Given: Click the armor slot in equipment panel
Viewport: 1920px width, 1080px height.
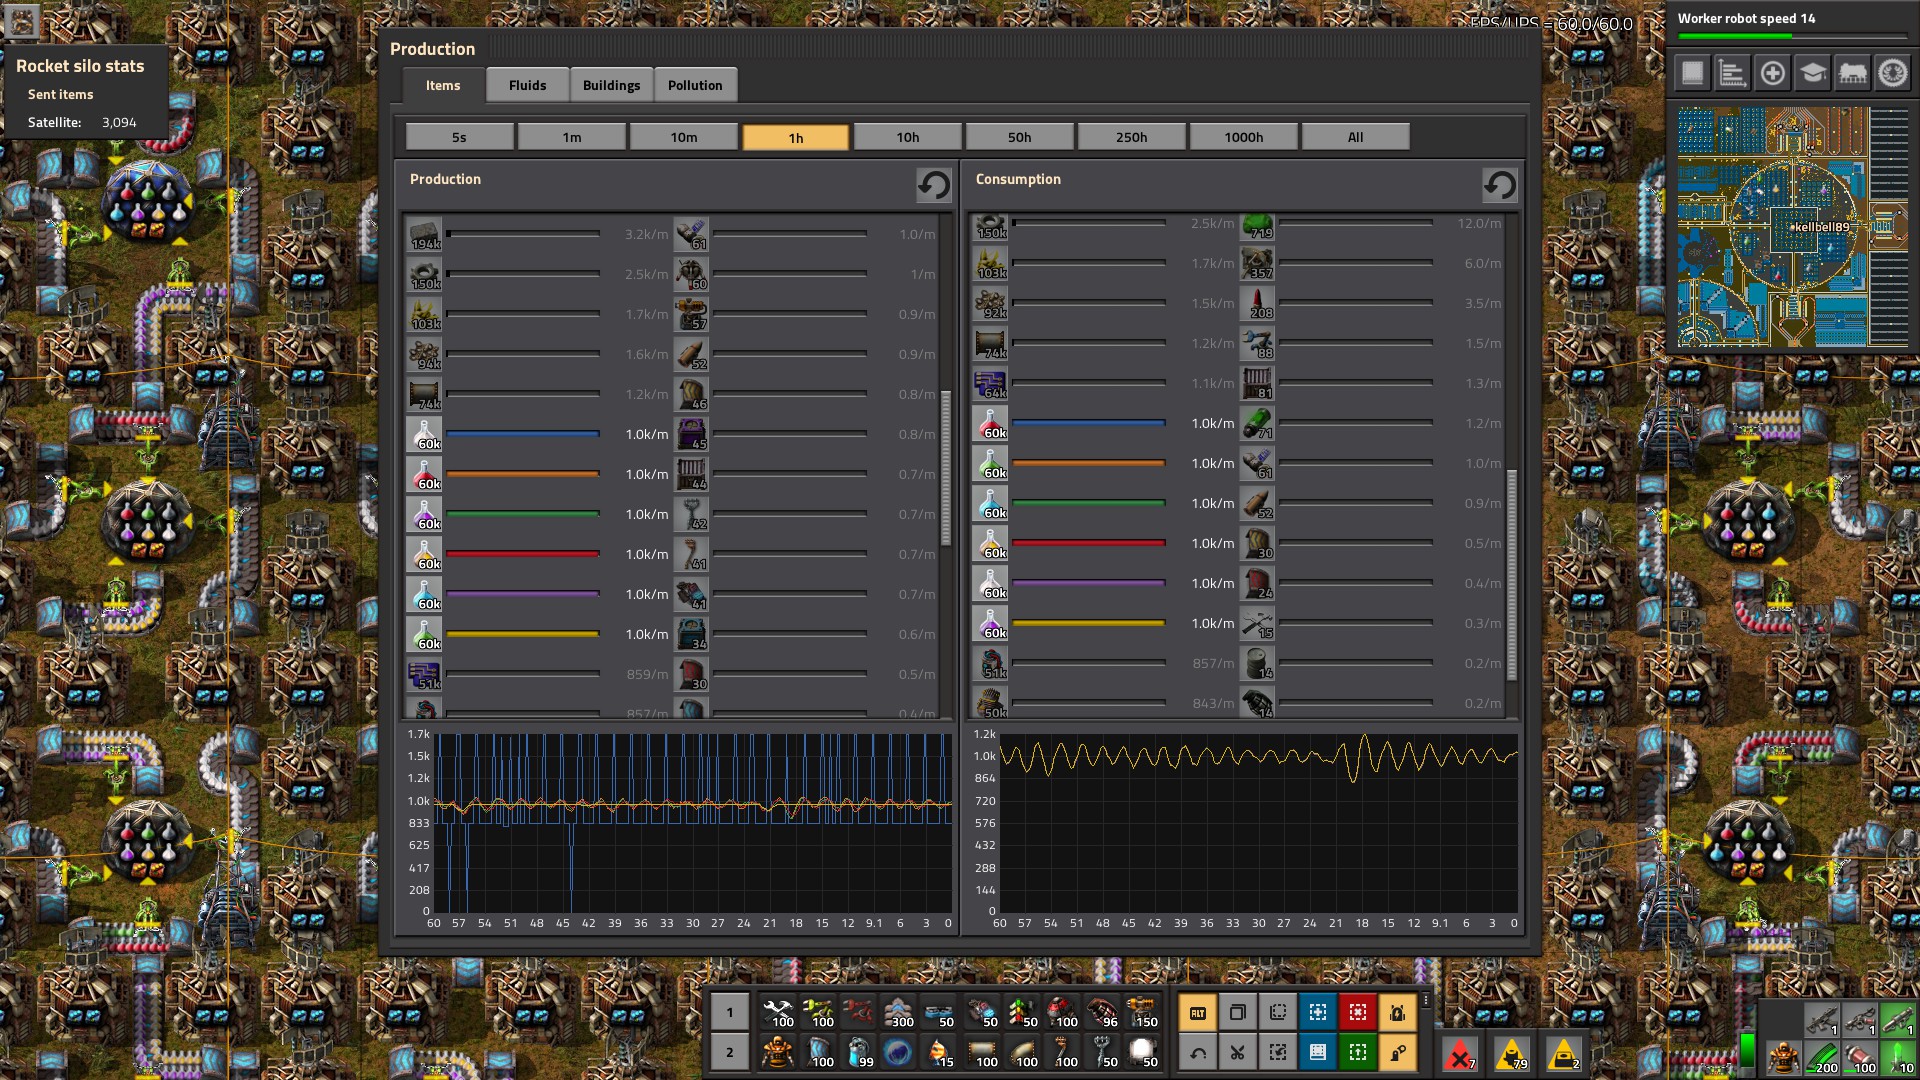Looking at the screenshot, I should (x=1782, y=1057).
